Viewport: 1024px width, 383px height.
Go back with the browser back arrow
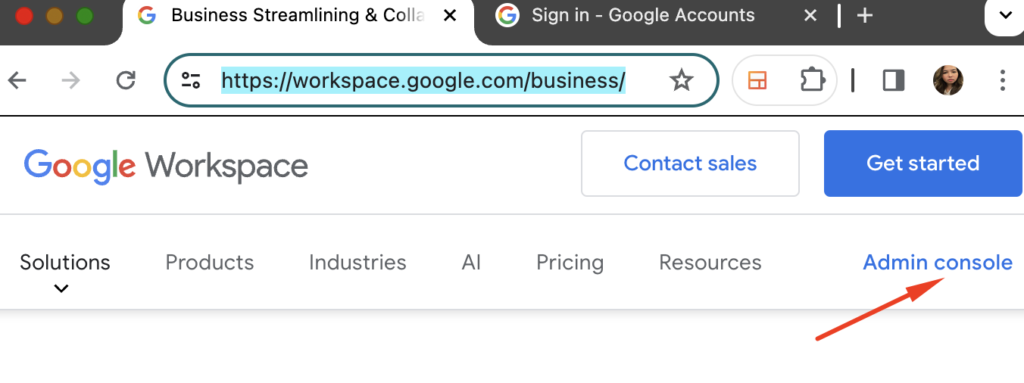pyautogui.click(x=16, y=80)
